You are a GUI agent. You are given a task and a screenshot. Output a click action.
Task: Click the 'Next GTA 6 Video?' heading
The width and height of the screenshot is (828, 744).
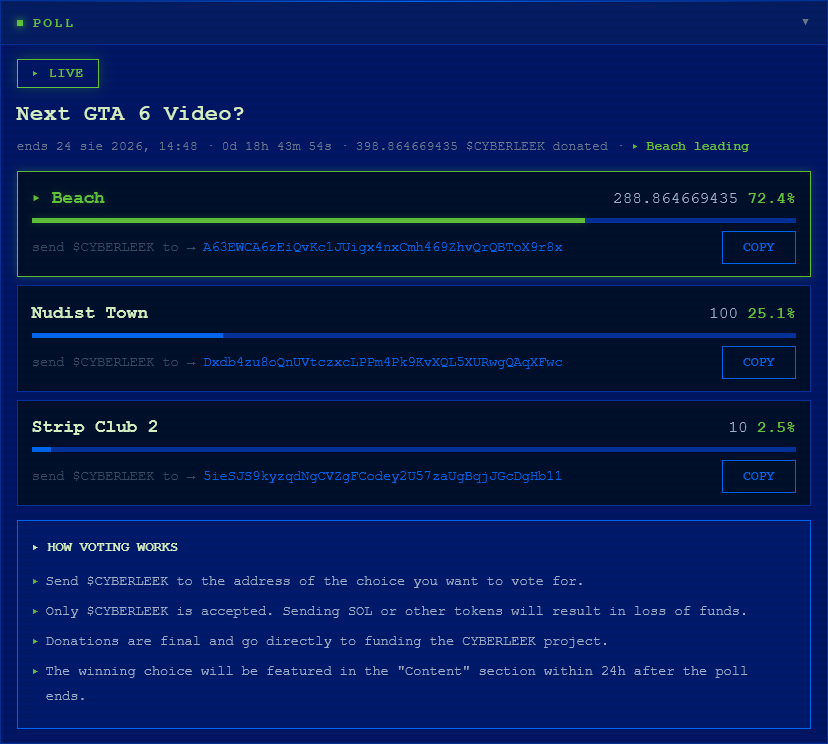coord(130,114)
